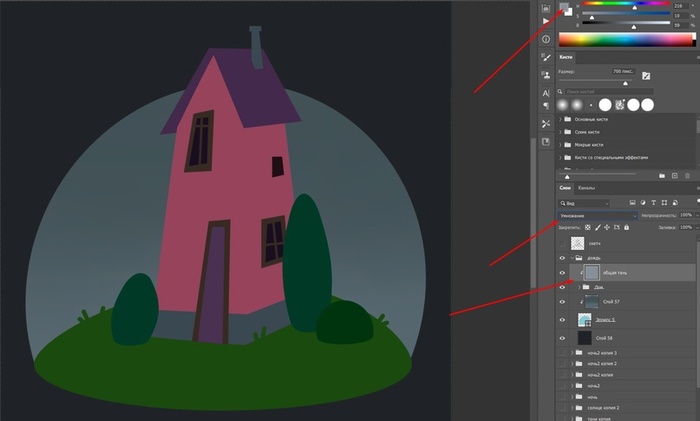Open the Info panel icon
700x421 pixels.
546,39
